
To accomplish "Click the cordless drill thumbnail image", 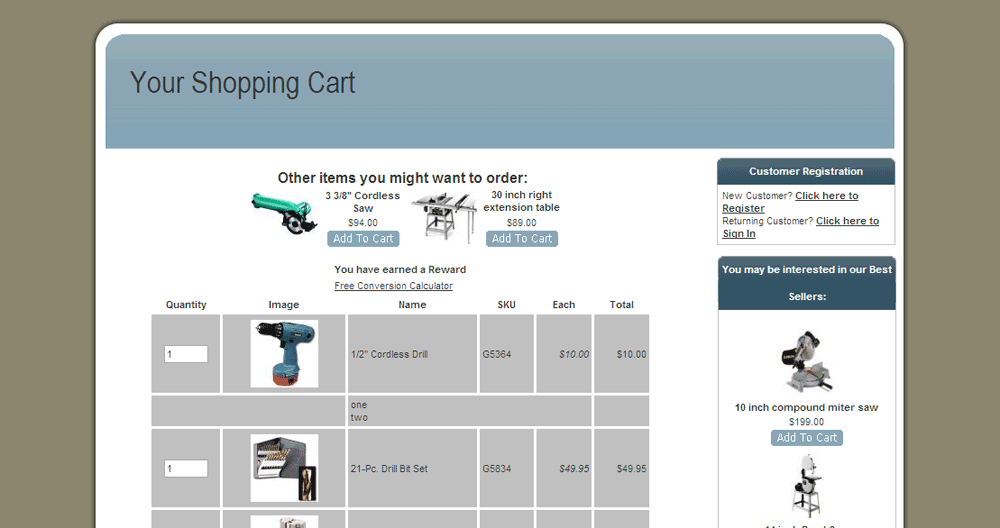I will tap(284, 354).
